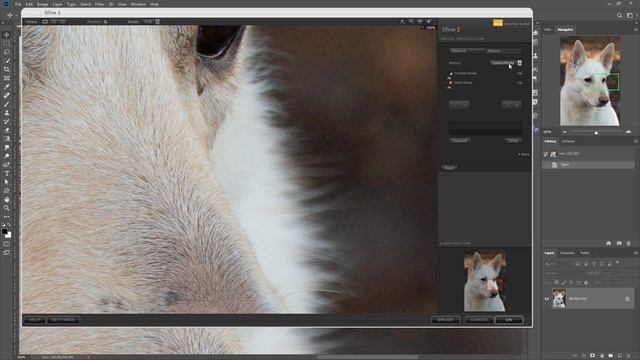This screenshot has height=360, width=640.
Task: Create a new snapshot in History panel
Action: (619, 243)
